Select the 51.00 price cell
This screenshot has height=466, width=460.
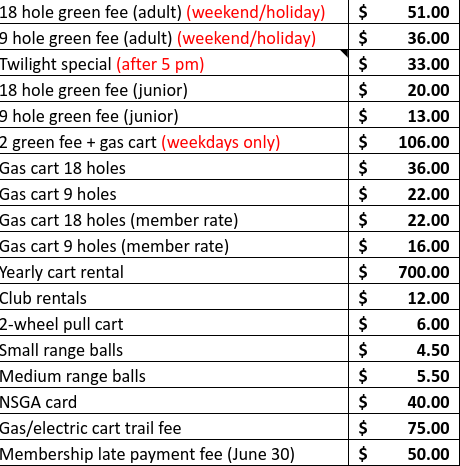click(x=404, y=12)
